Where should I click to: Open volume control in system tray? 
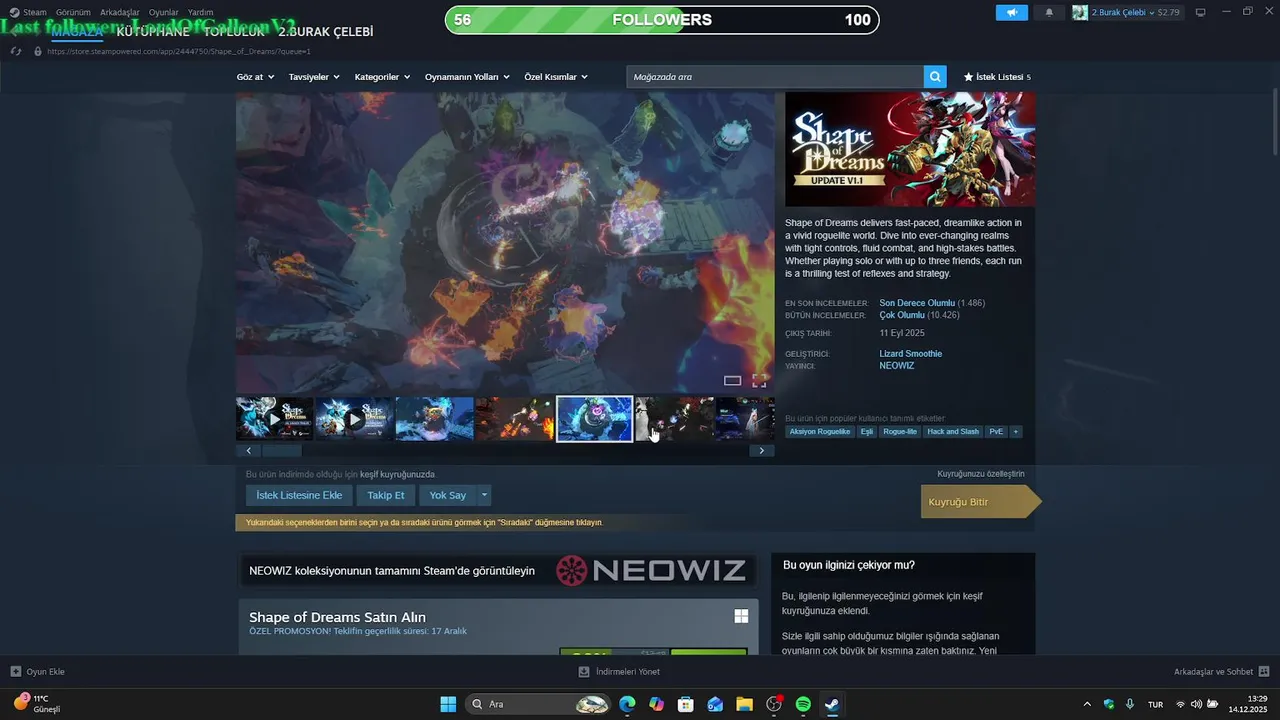coord(1196,704)
